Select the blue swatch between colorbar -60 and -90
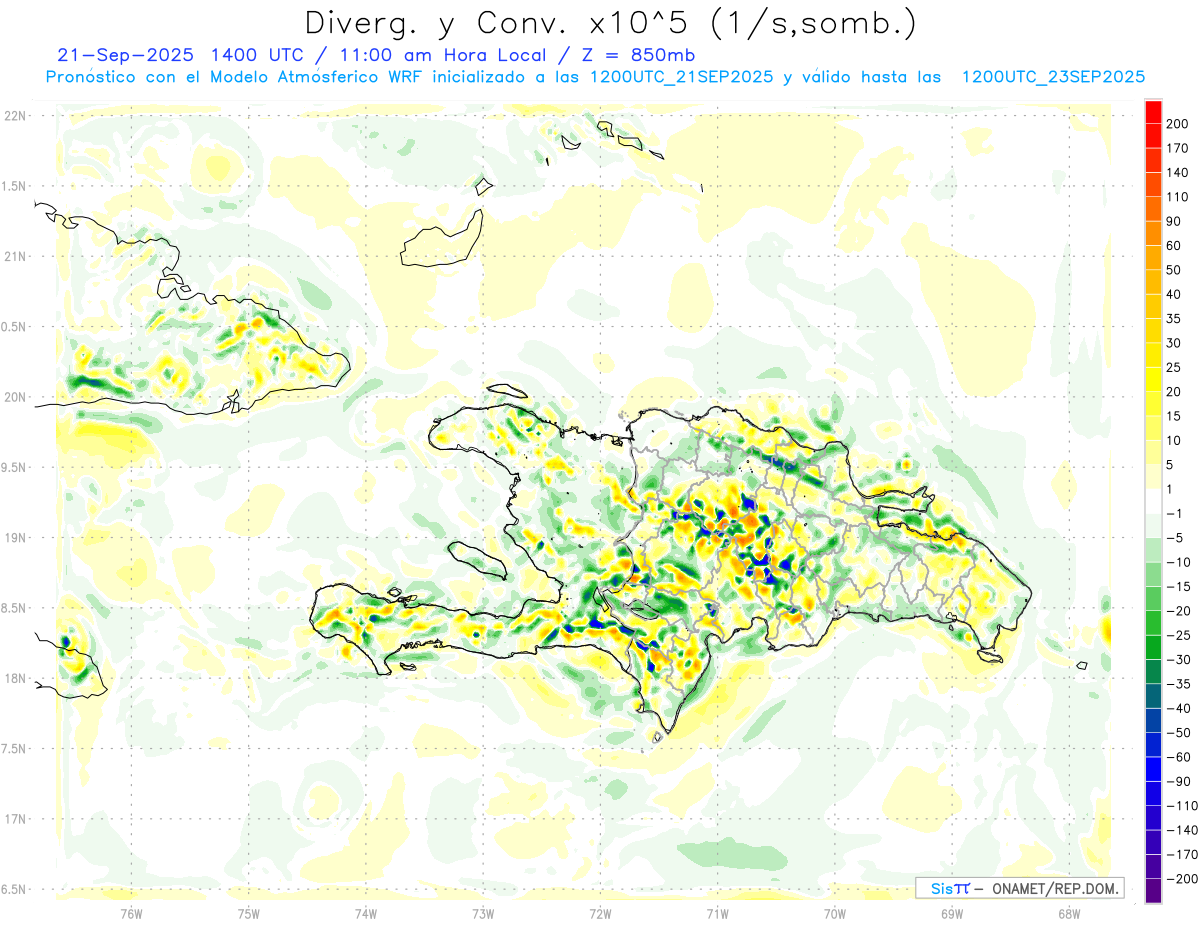Screen dimensions: 1200x927 (1153, 769)
